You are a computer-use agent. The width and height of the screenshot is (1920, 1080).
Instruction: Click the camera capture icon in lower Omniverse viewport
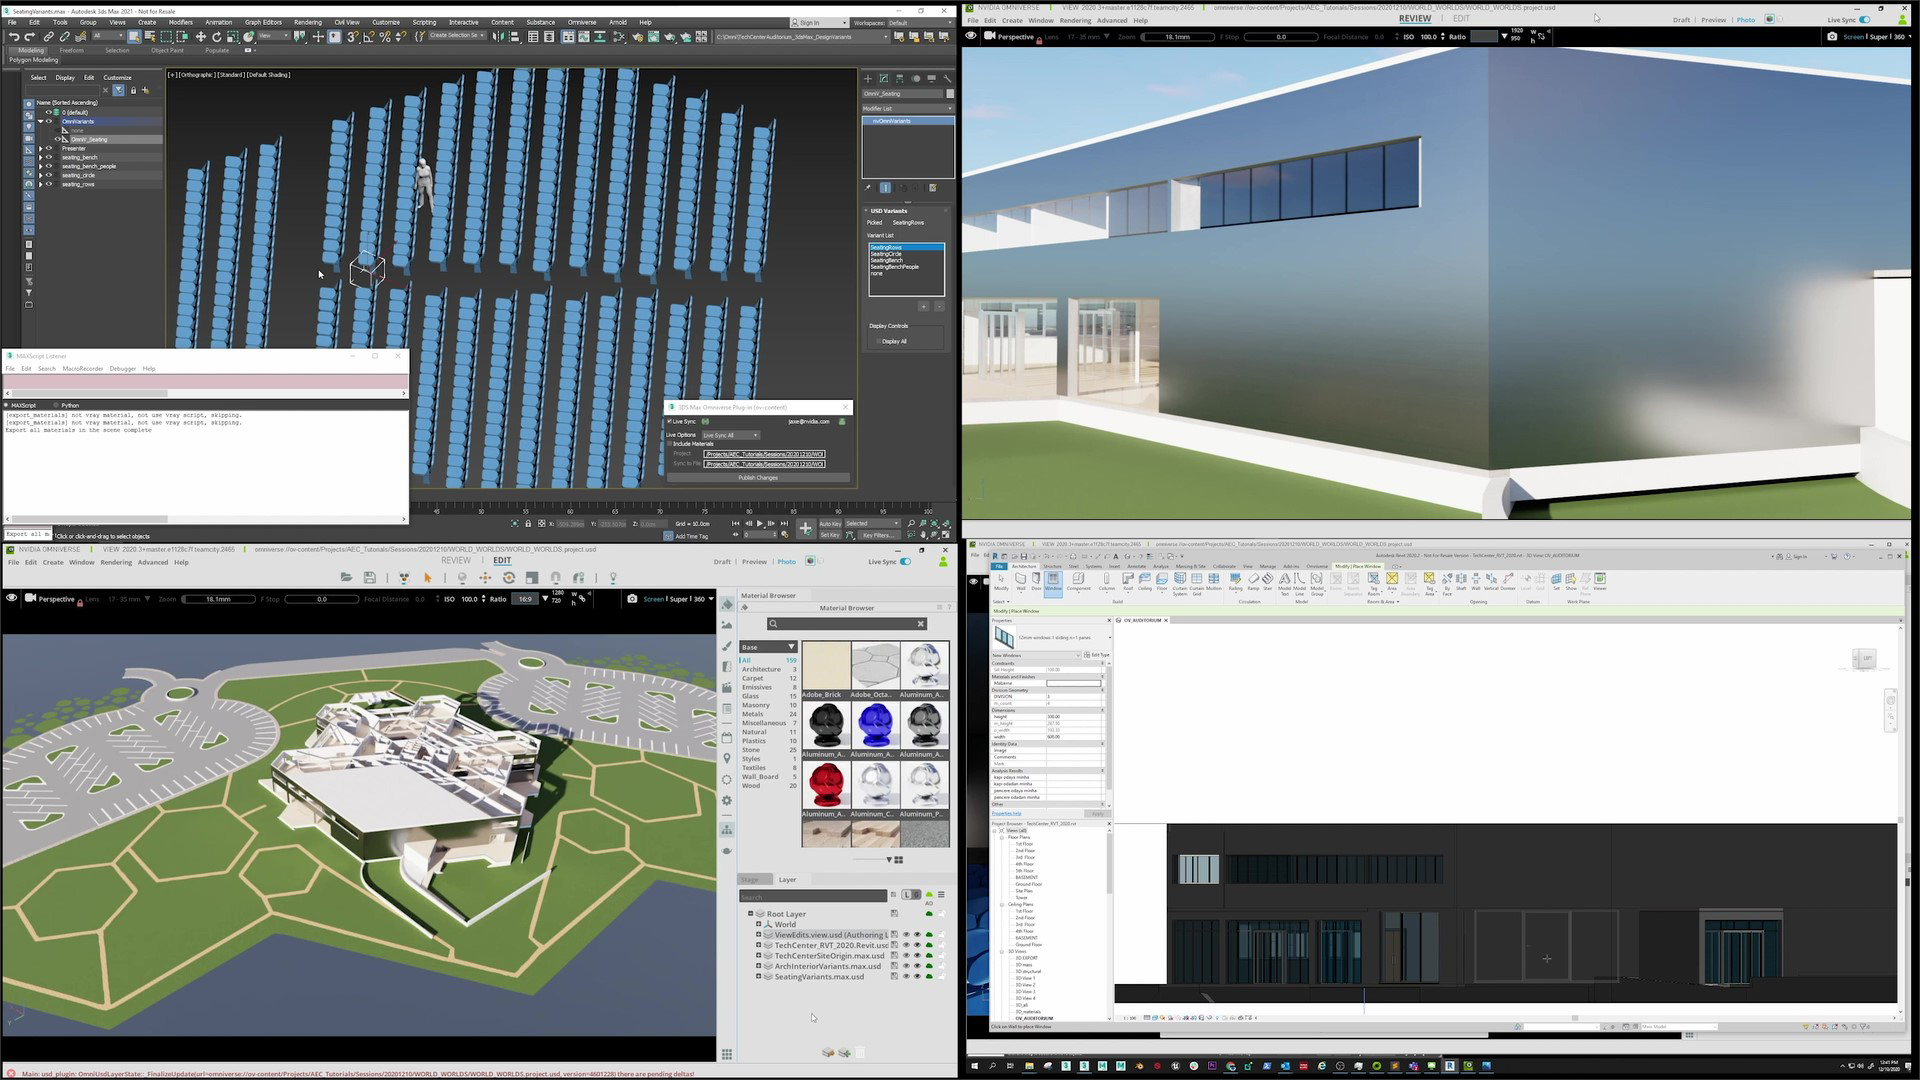(x=632, y=599)
